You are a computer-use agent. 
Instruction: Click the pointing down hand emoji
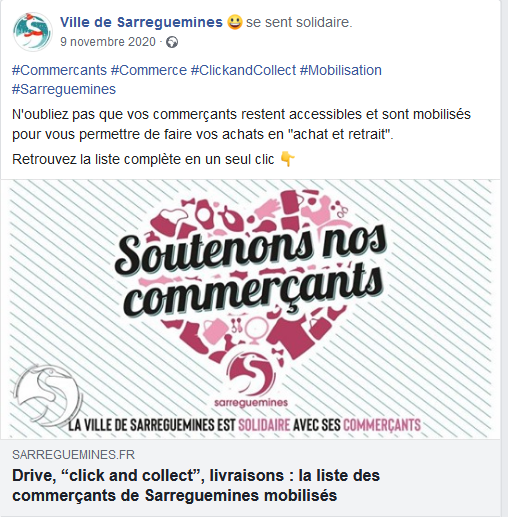tap(287, 159)
